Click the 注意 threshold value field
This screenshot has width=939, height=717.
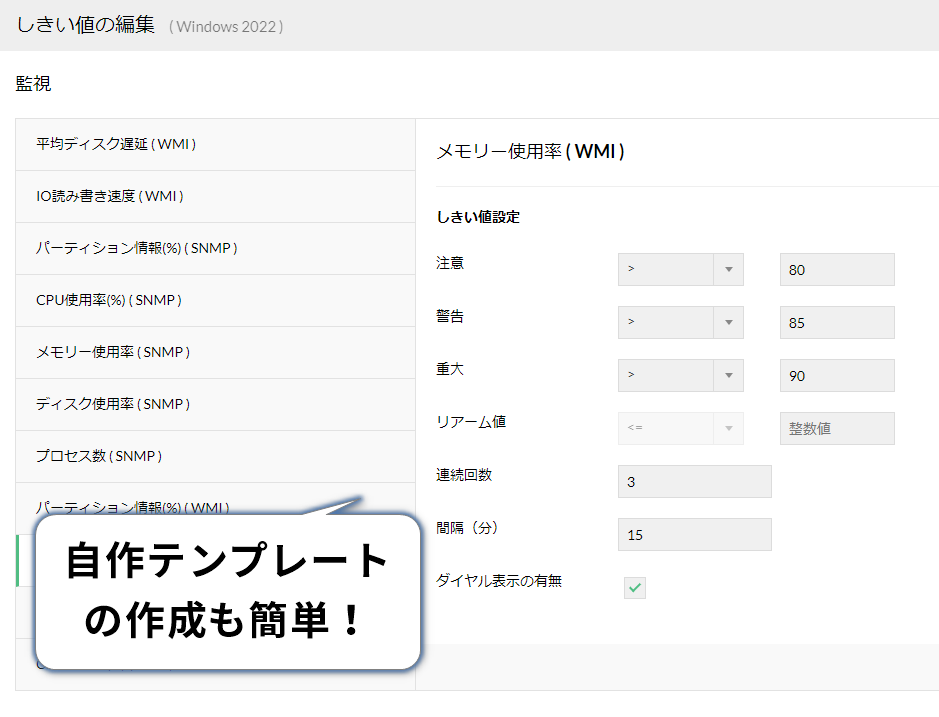[837, 270]
